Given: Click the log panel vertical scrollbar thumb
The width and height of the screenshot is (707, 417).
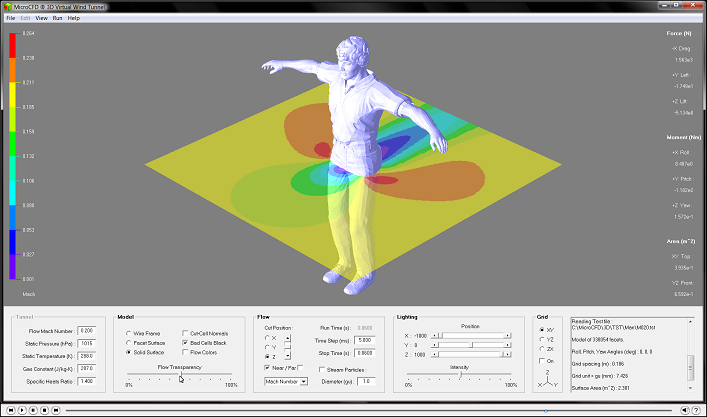Looking at the screenshot, I should [x=690, y=368].
